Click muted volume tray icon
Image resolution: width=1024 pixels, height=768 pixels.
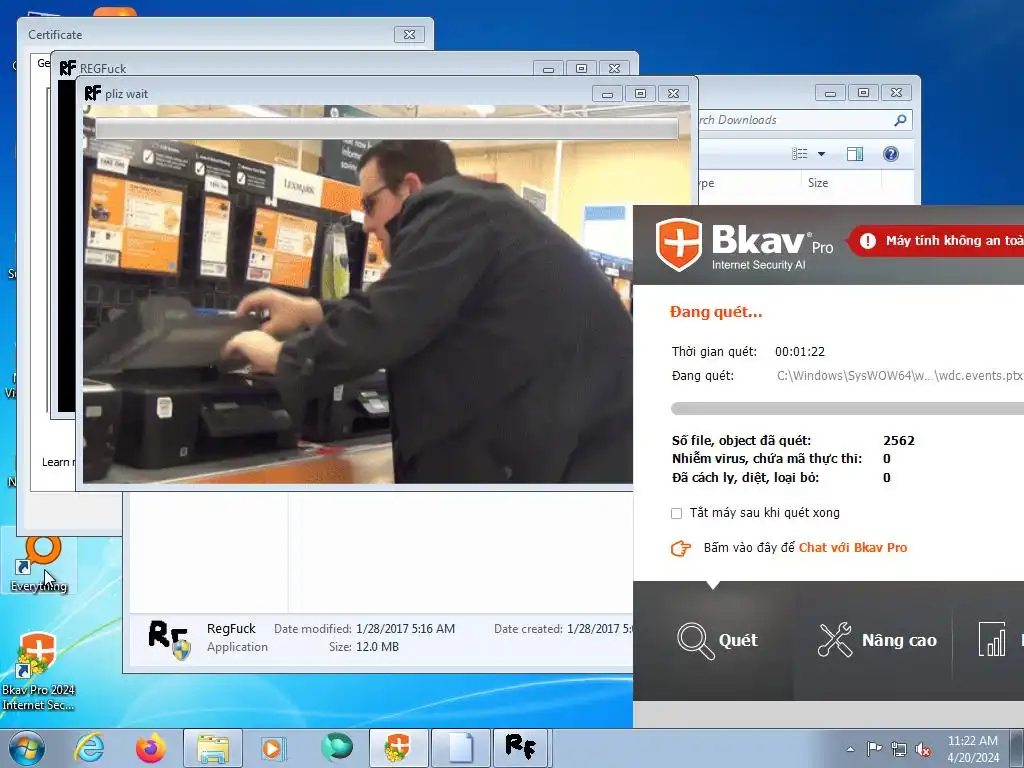pyautogui.click(x=923, y=749)
